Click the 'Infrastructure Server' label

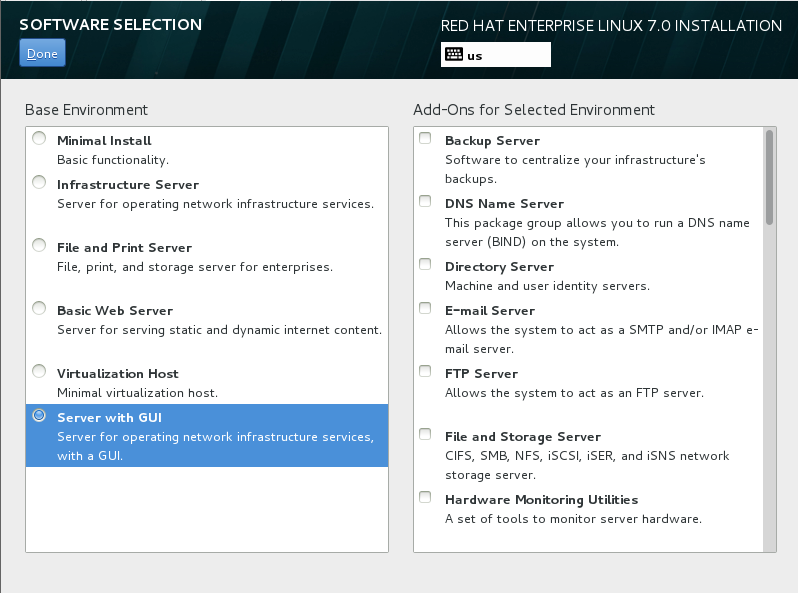(x=128, y=184)
